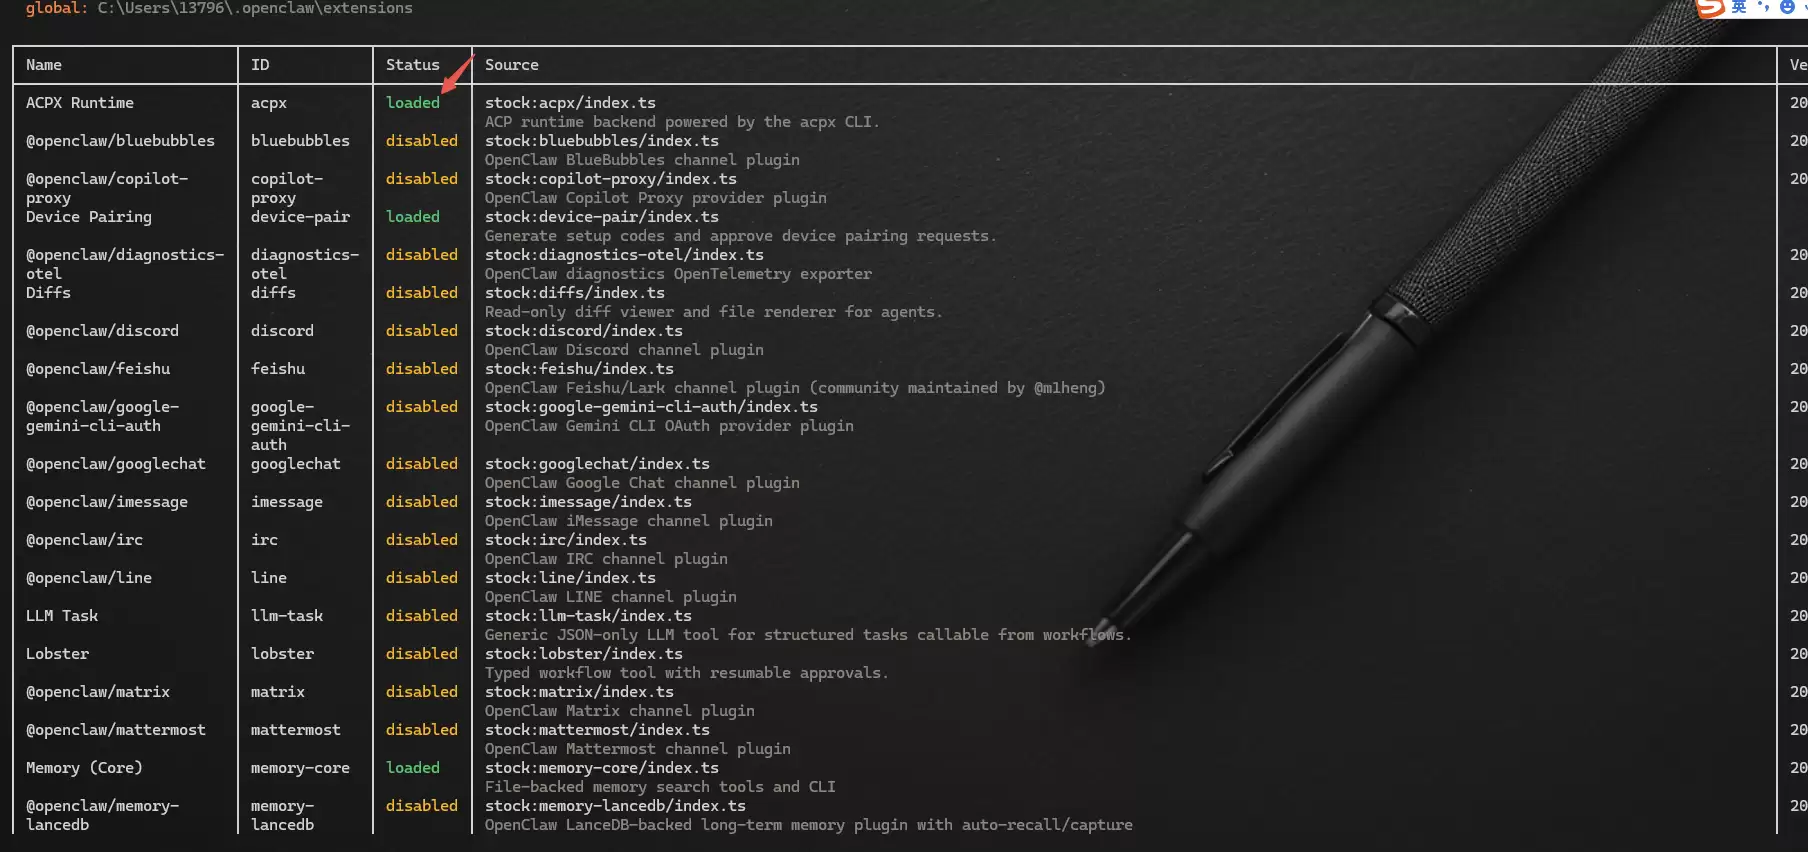Click the Lobster plugin name
This screenshot has height=852, width=1808.
(x=58, y=654)
